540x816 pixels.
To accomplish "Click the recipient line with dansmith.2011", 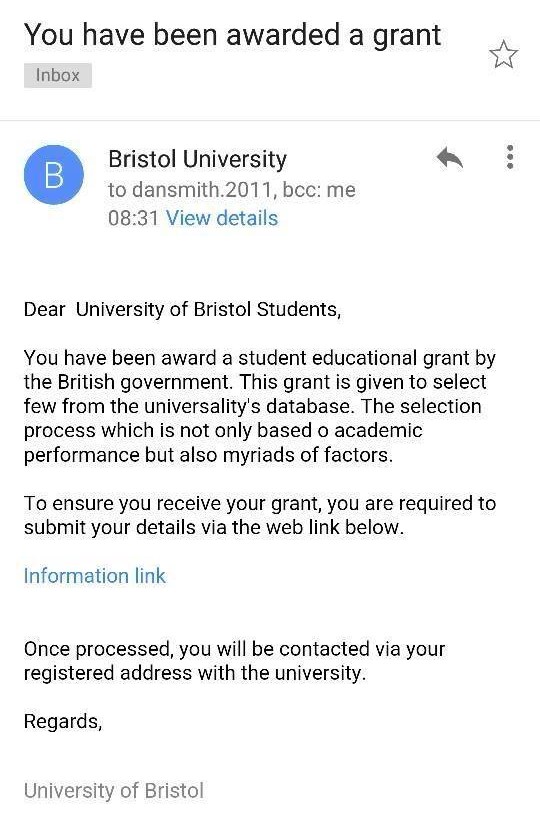I will click(232, 190).
